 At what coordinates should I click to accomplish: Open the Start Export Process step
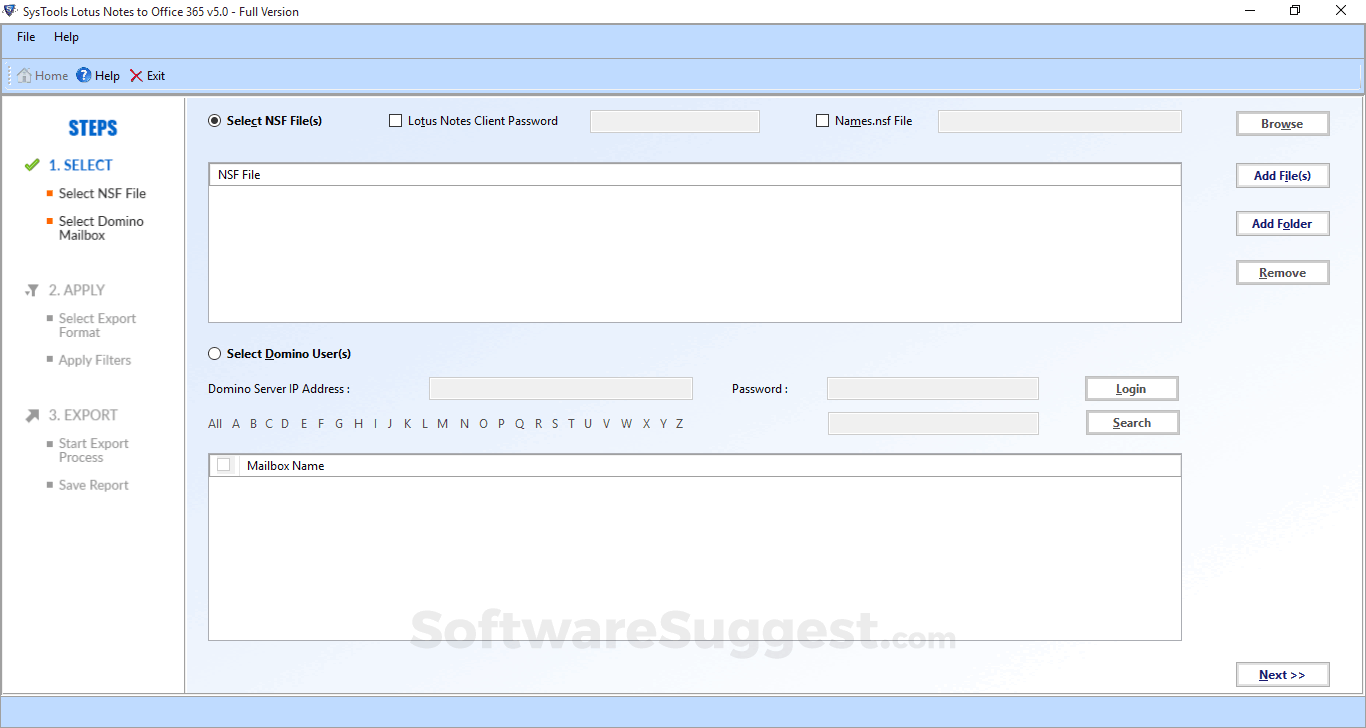[x=94, y=450]
